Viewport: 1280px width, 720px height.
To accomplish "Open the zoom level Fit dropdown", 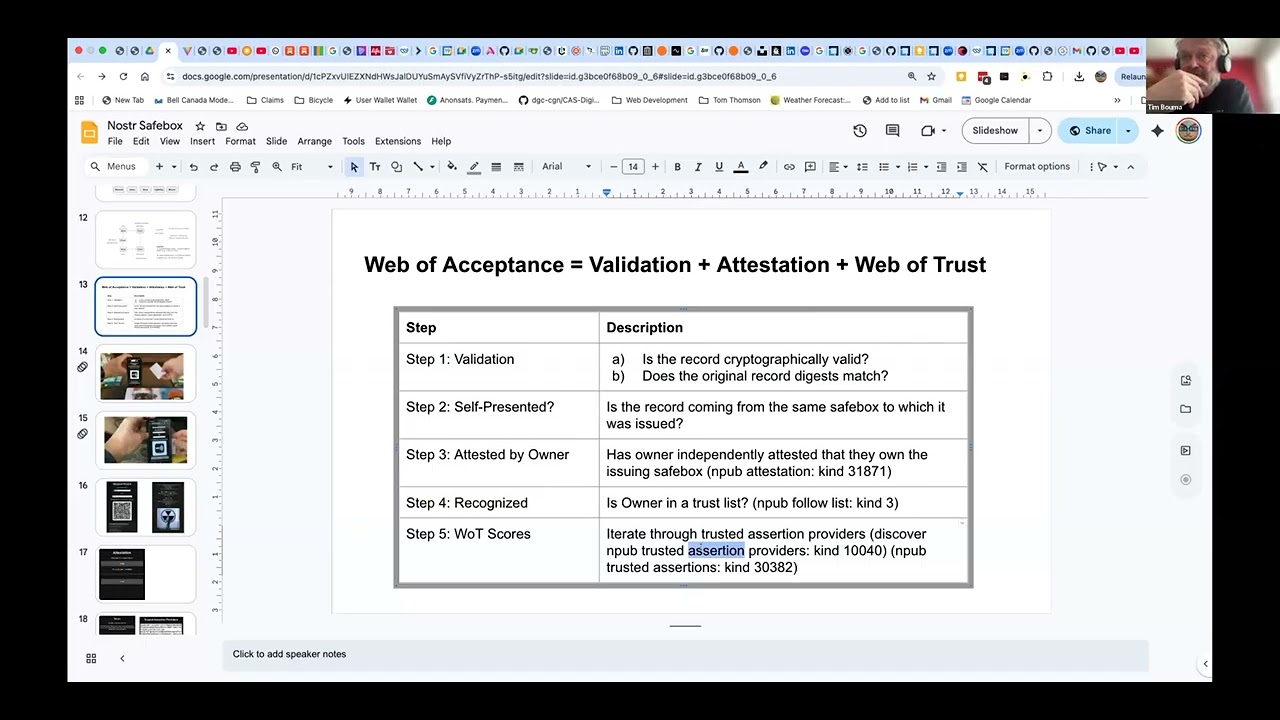I will [x=312, y=167].
